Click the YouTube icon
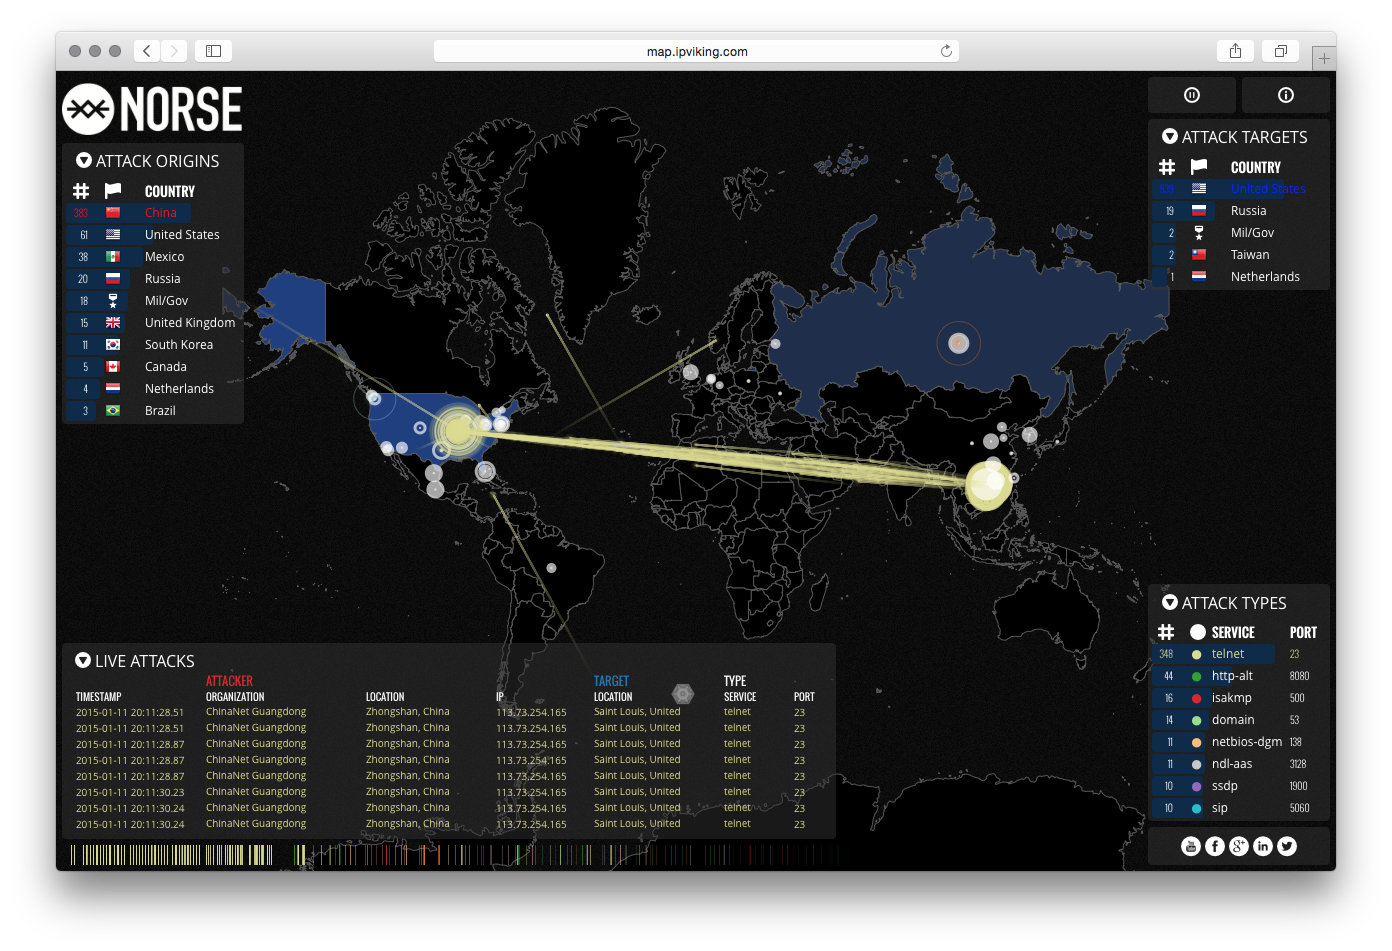Image resolution: width=1392 pixels, height=951 pixels. (1190, 845)
